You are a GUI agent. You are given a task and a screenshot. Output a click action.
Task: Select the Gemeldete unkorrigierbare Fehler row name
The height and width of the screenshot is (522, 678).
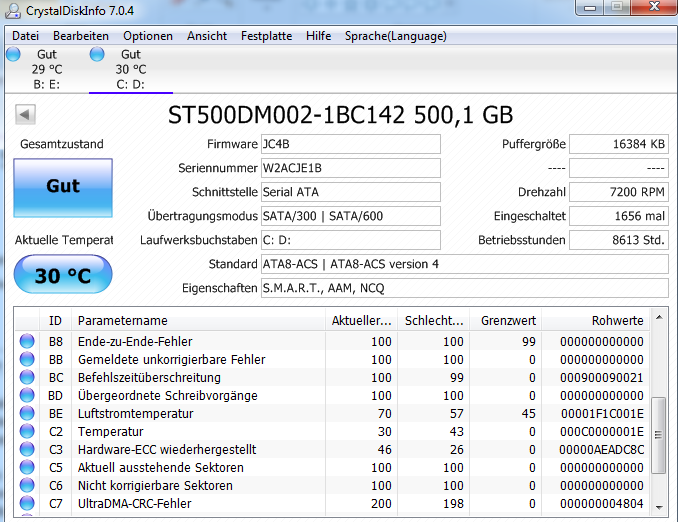click(172, 359)
